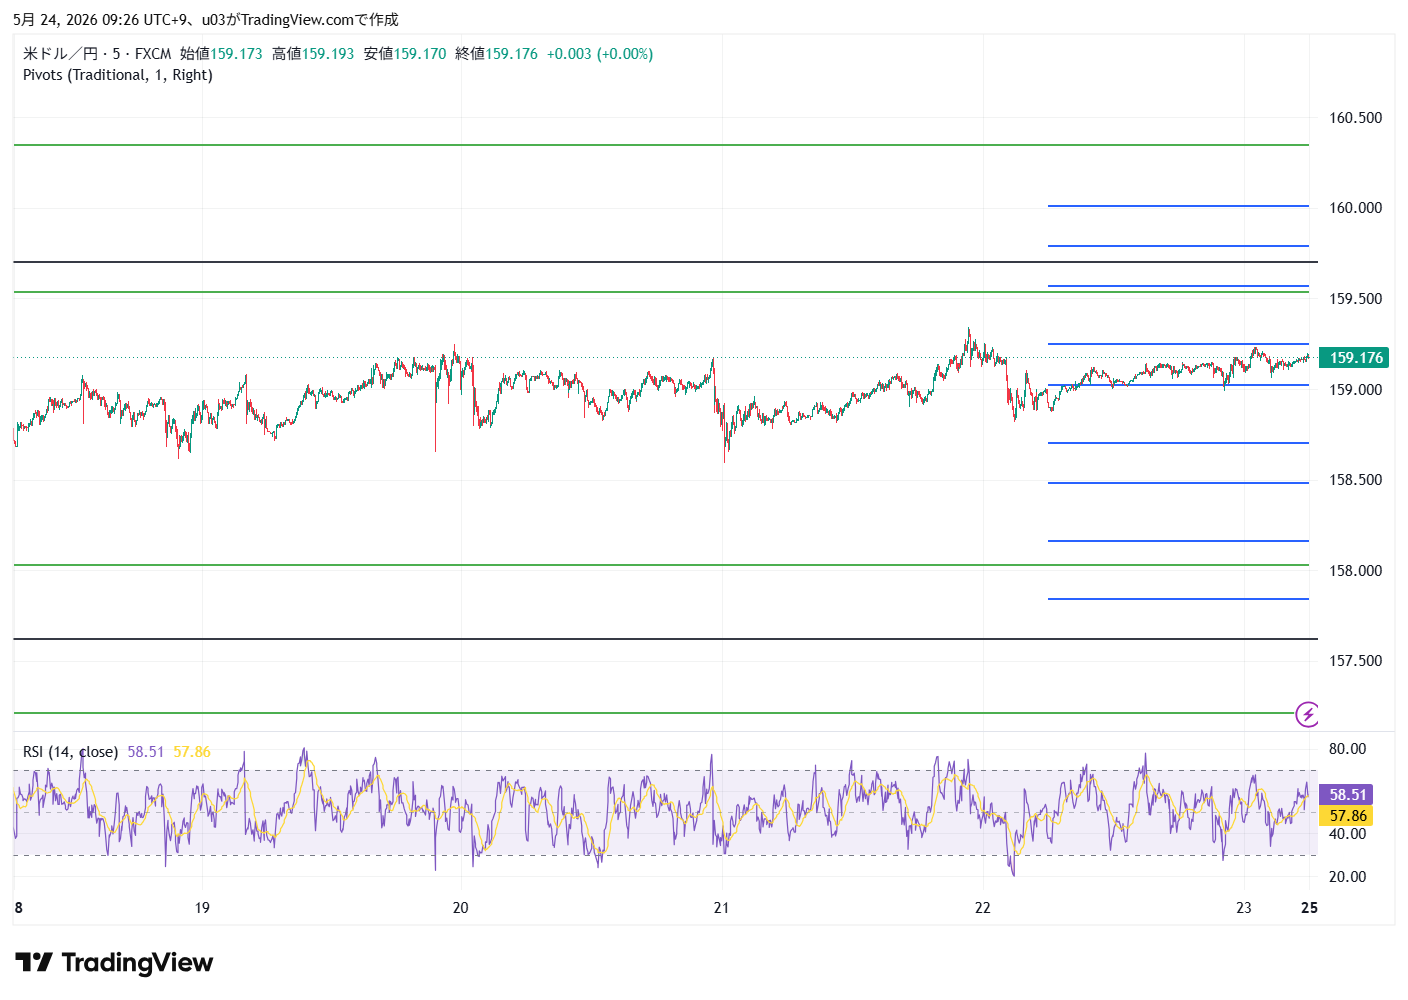The height and width of the screenshot is (1000, 1408).
Task: Click the TradingView logo icon at bottom
Action: click(x=34, y=963)
